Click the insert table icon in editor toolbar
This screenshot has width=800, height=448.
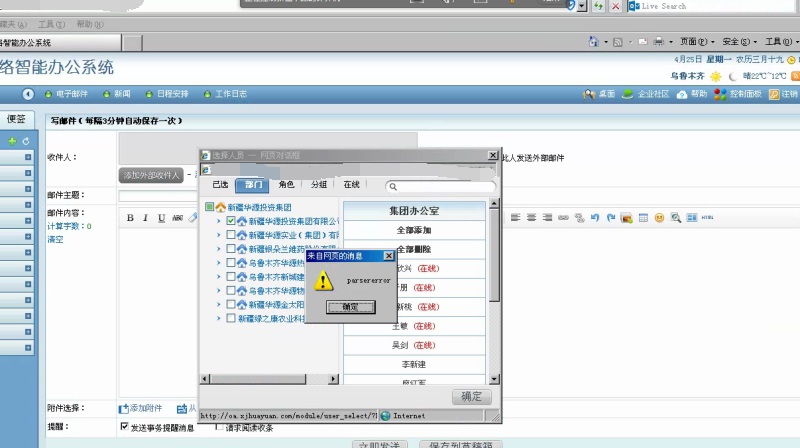[643, 218]
